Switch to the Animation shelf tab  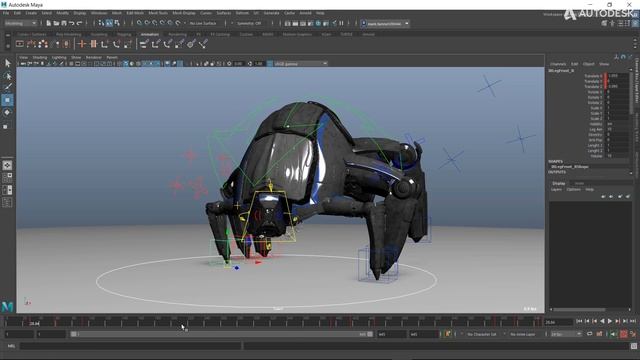(149, 35)
